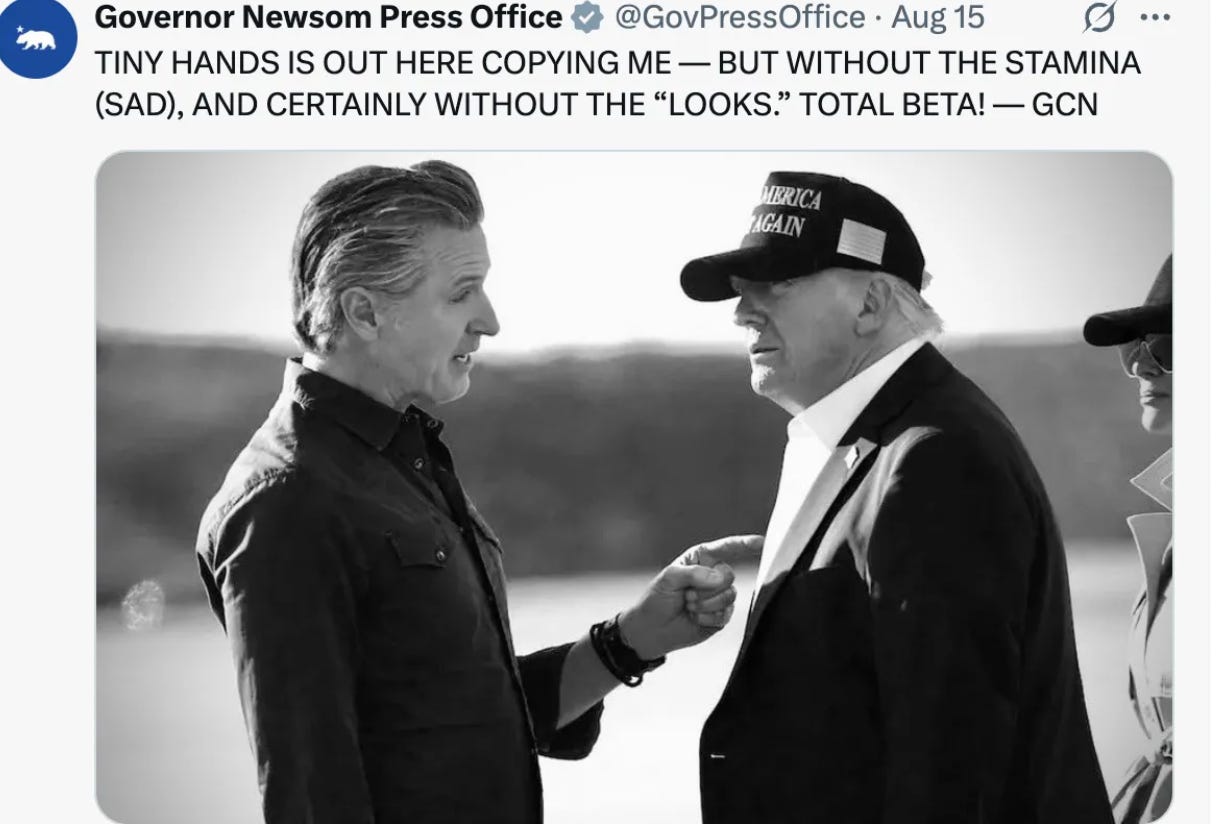The image size is (1220, 838).
Task: Click the blue verified checkmark badge
Action: (x=588, y=17)
